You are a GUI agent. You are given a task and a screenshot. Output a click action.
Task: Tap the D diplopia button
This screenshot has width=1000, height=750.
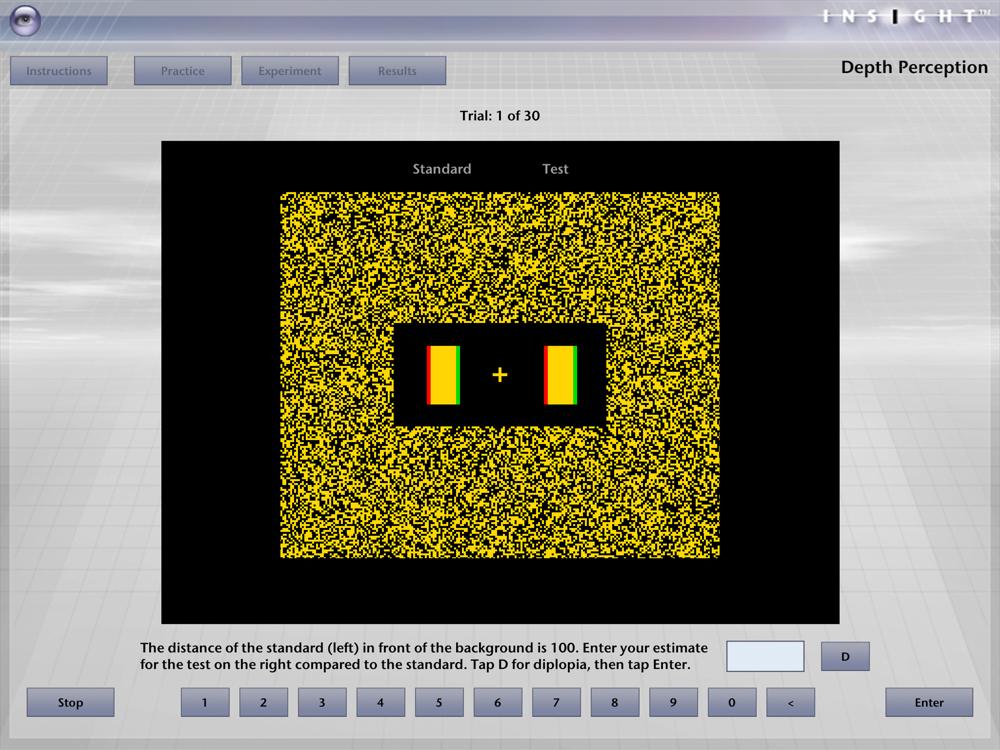(x=845, y=656)
